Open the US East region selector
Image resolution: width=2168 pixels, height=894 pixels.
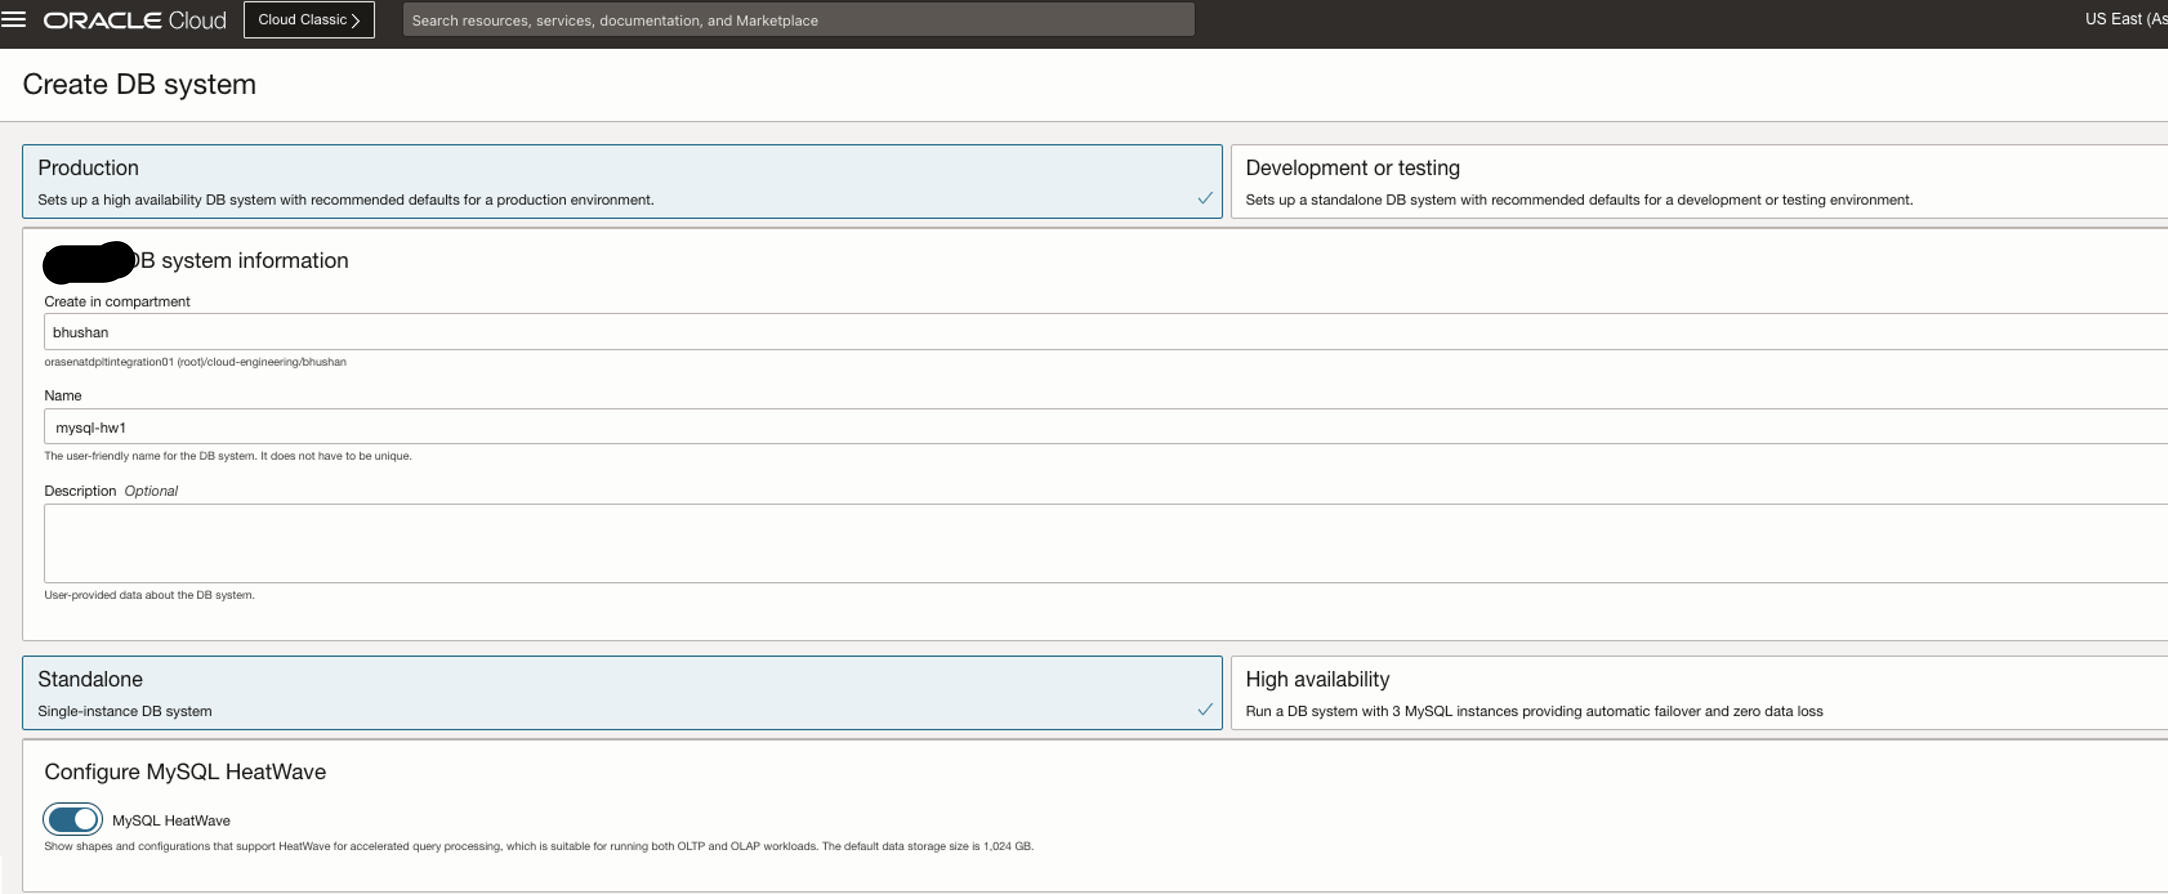pos(2125,19)
